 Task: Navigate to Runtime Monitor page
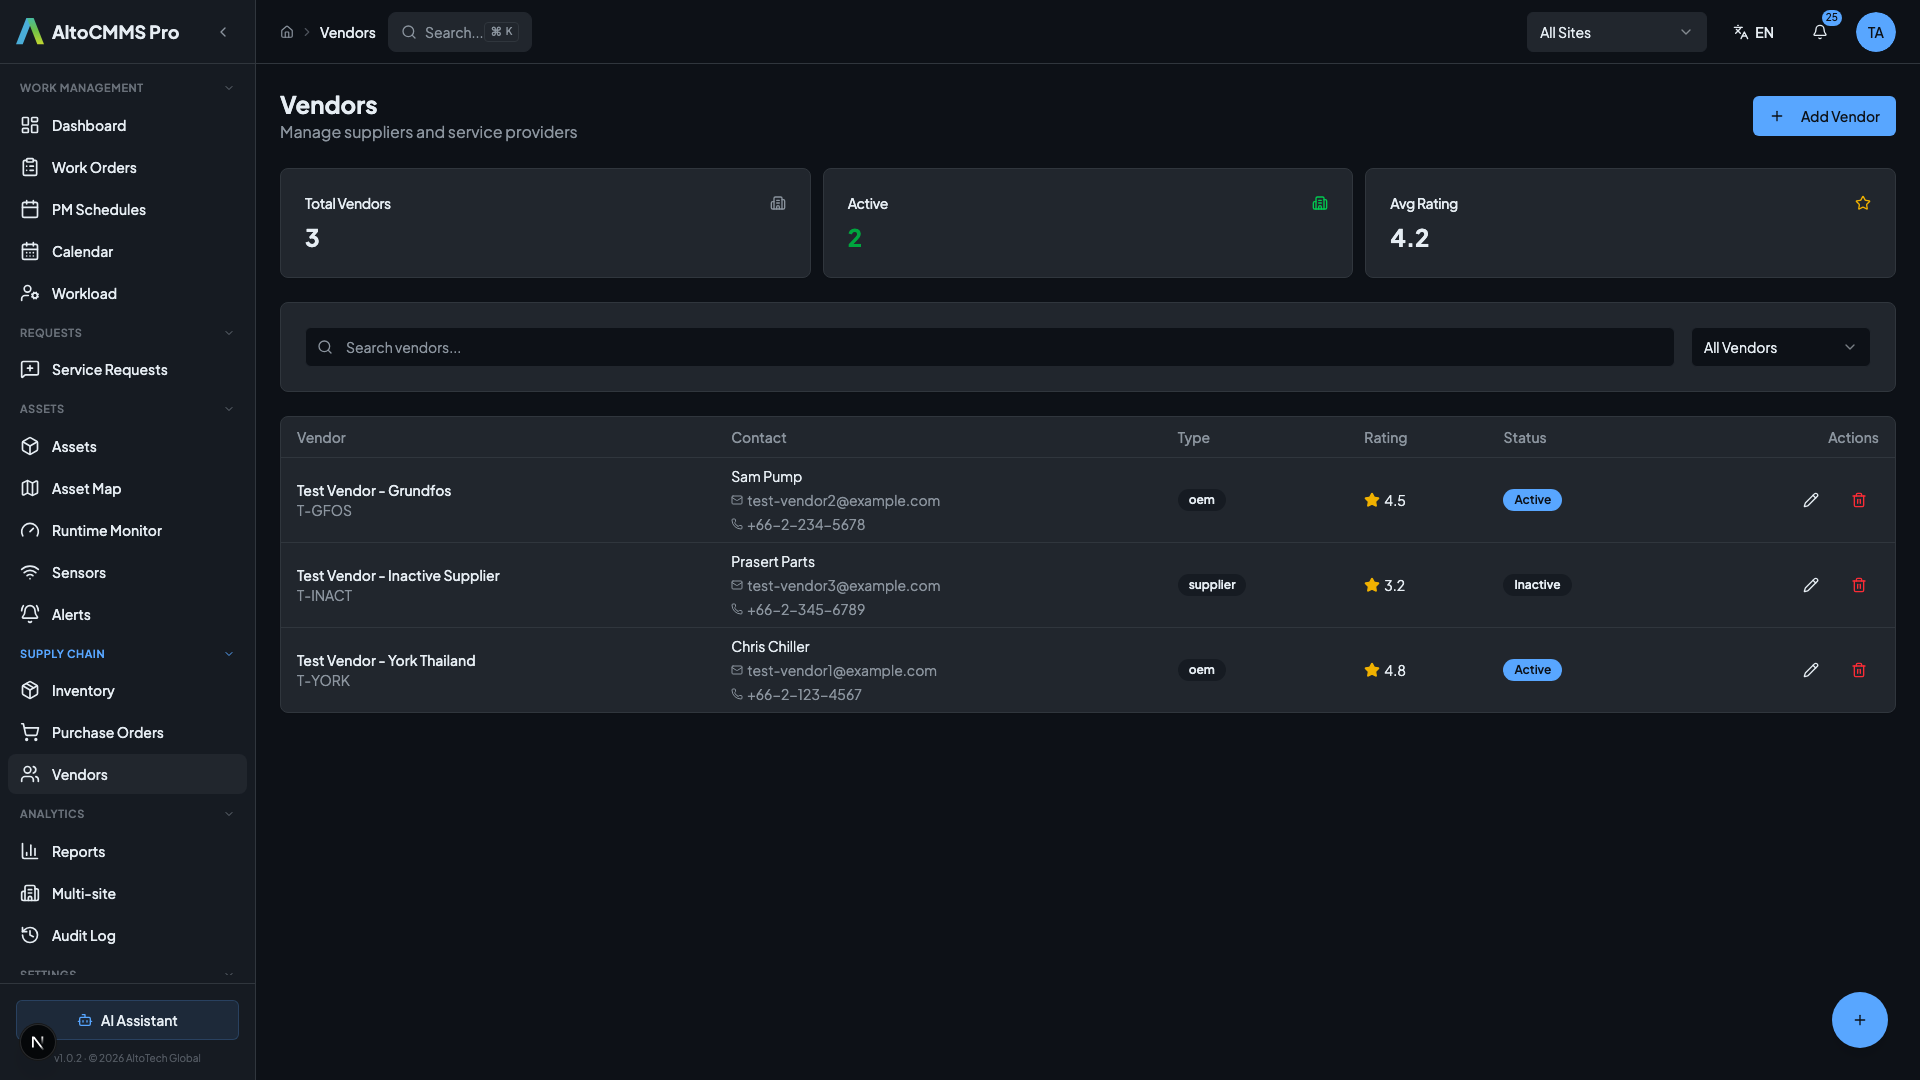pos(106,531)
